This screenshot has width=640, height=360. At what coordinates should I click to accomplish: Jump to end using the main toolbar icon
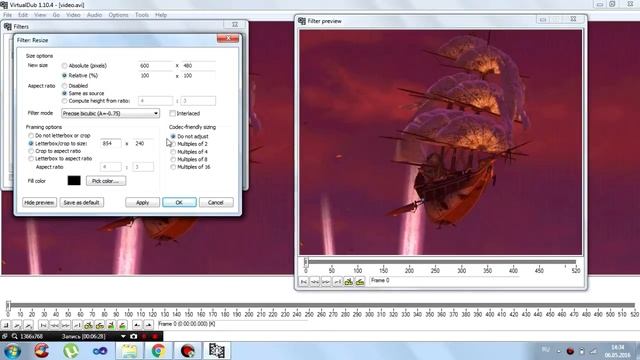pos(77,325)
